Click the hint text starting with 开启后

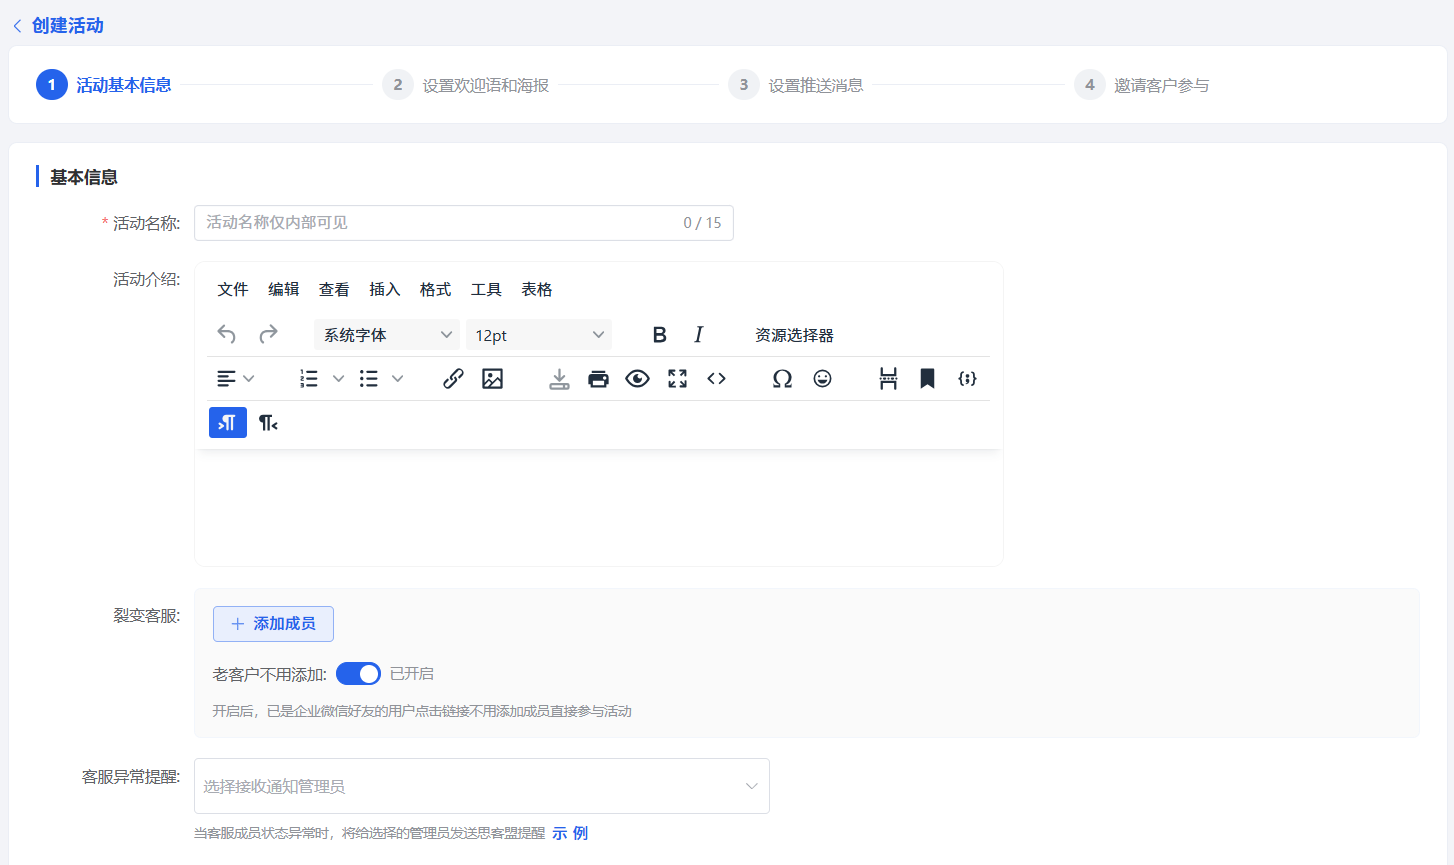[x=422, y=711]
